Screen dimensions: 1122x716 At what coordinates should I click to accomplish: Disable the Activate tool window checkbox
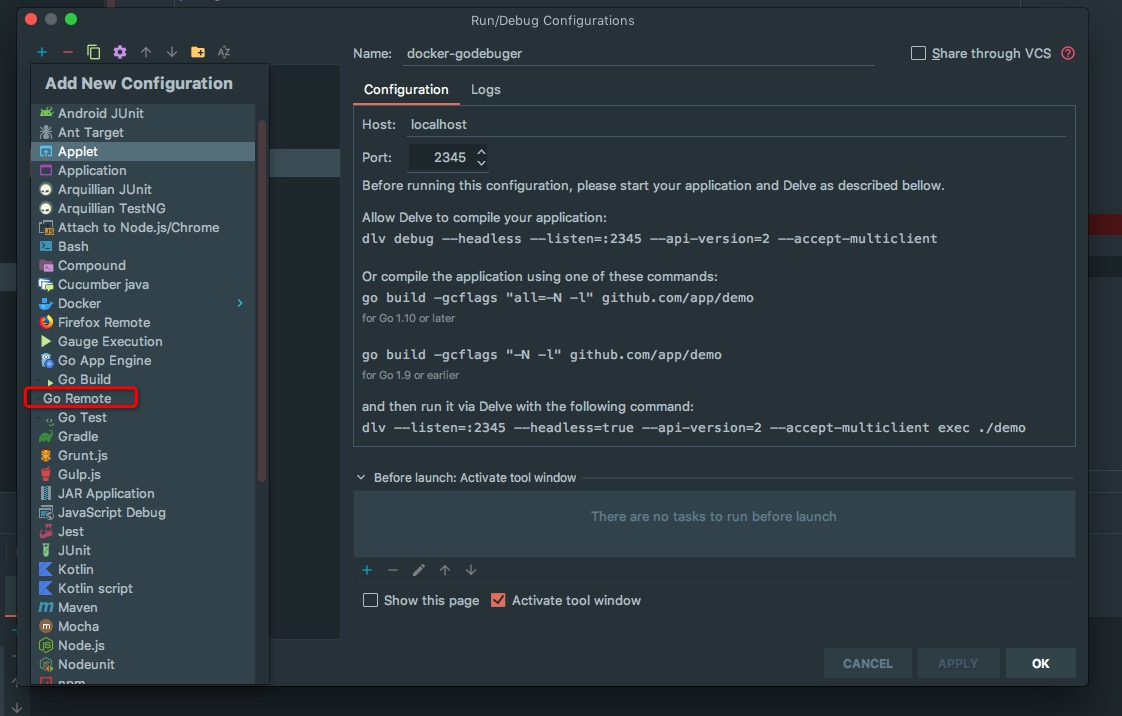[498, 600]
